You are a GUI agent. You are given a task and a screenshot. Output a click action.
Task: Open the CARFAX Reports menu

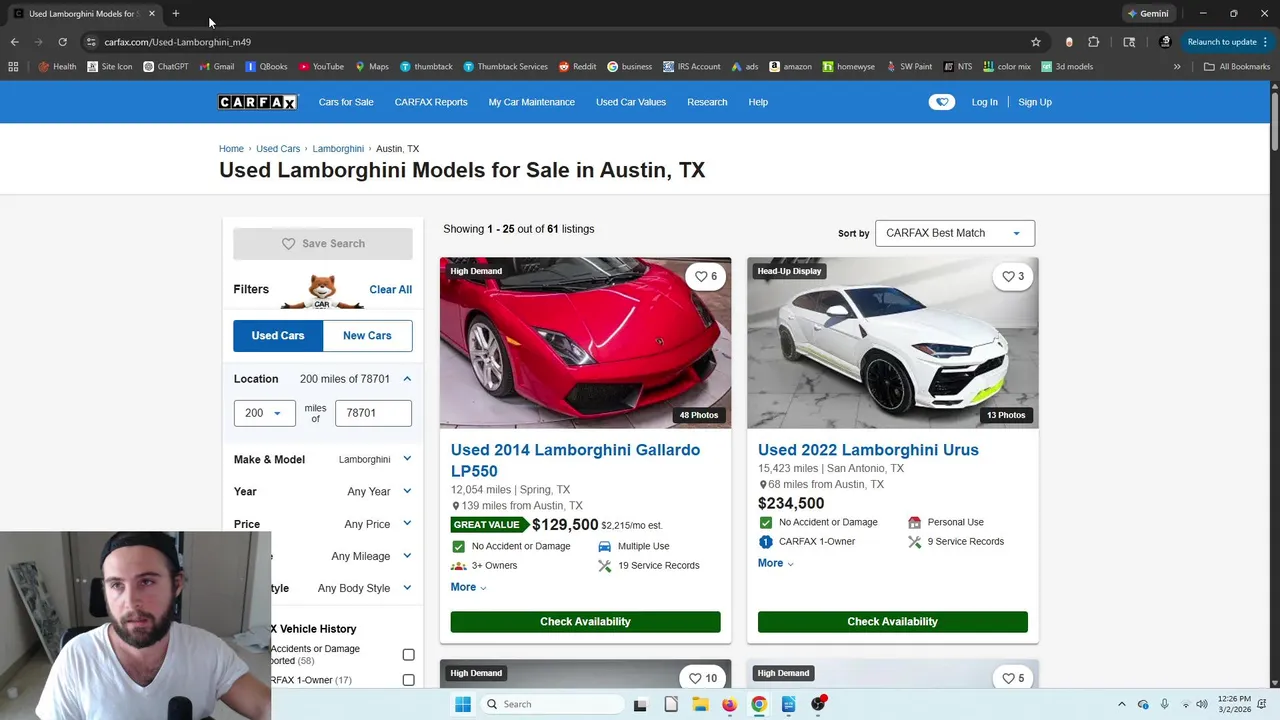[x=431, y=102]
